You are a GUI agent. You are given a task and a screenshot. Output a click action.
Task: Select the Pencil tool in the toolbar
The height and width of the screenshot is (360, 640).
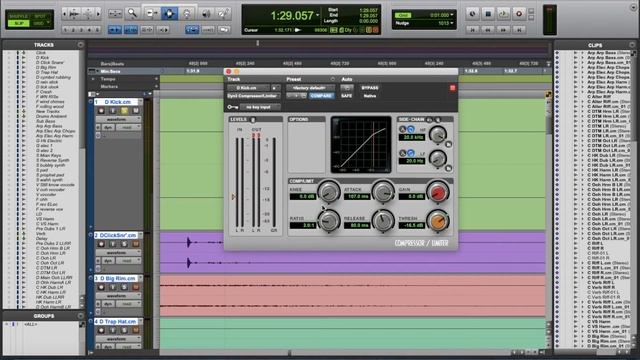point(223,13)
